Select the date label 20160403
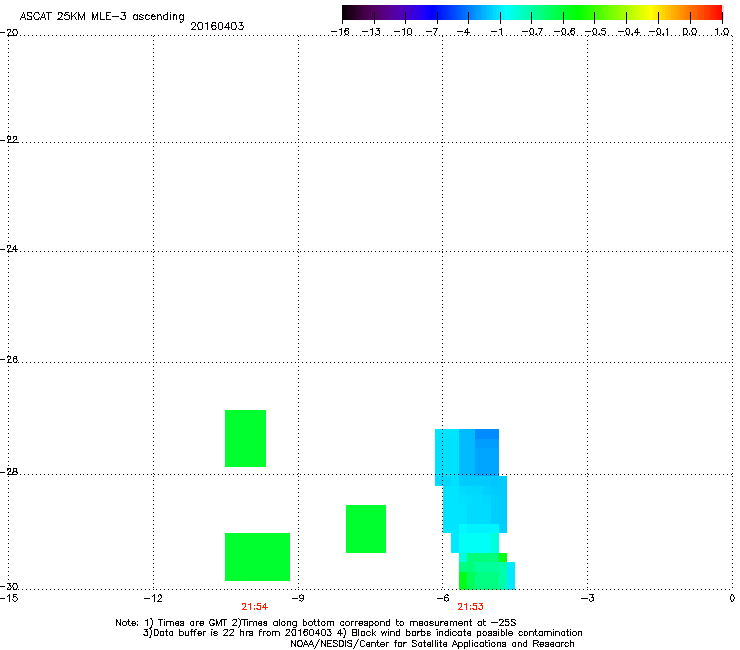This screenshot has width=740, height=650. coord(217,26)
